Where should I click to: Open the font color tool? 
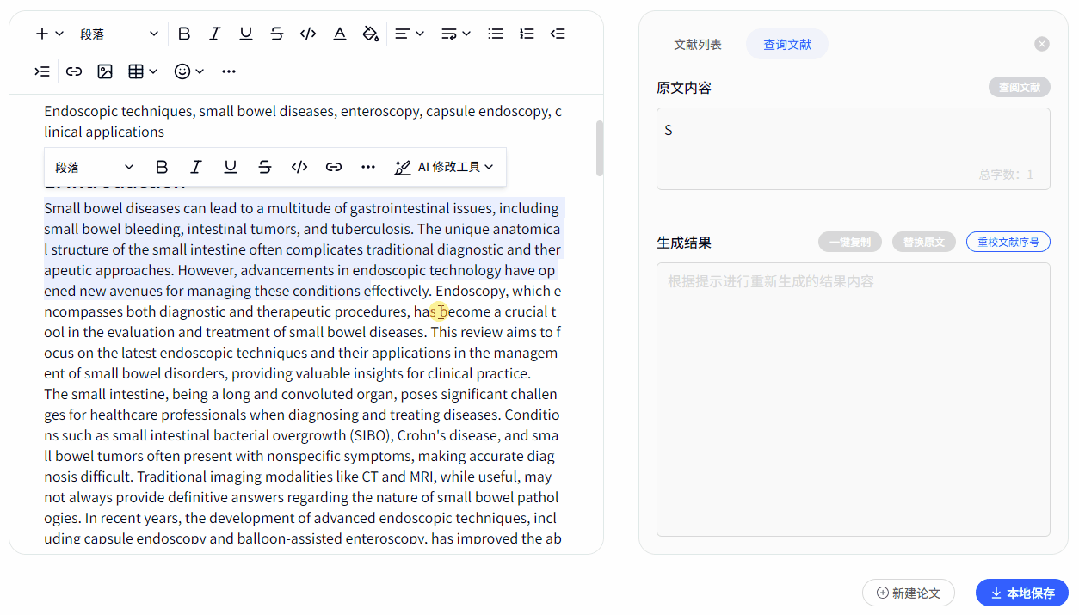[339, 34]
